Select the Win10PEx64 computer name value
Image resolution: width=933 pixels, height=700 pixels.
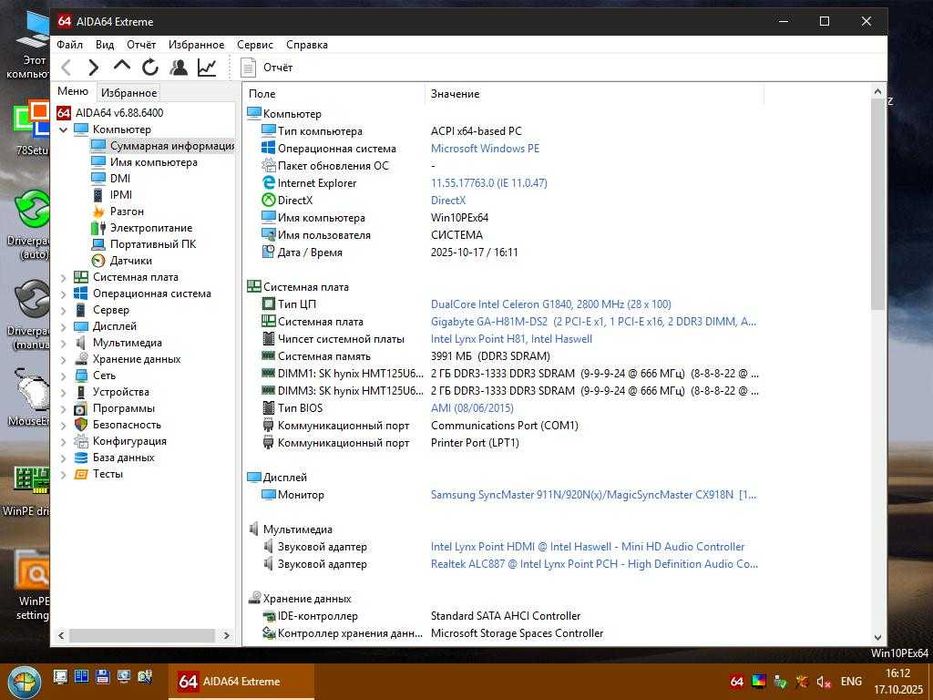[x=459, y=217]
